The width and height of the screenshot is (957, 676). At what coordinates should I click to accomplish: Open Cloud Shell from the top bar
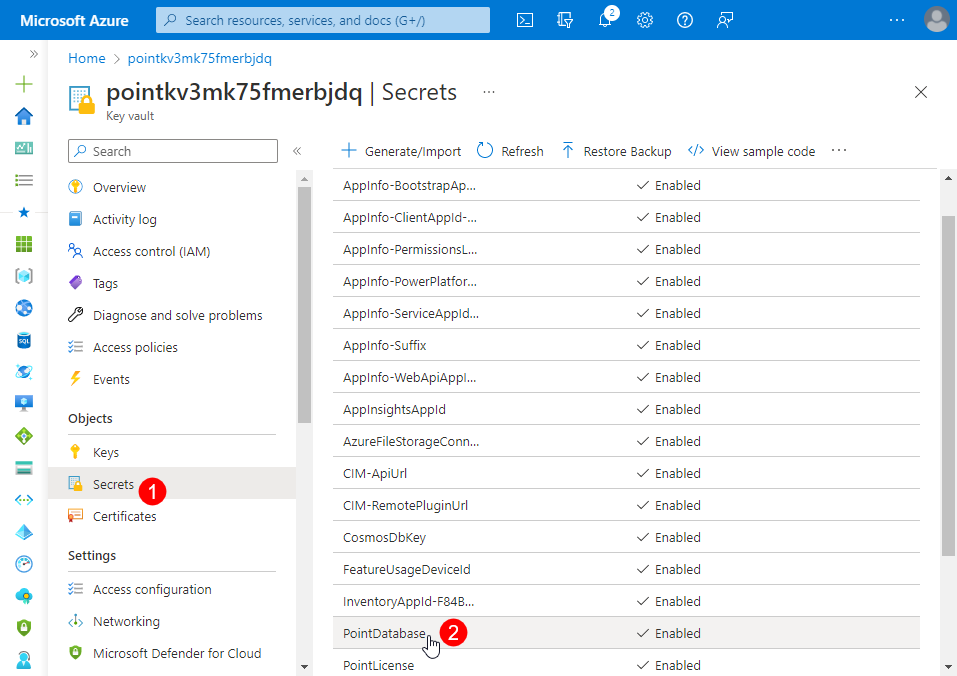(x=525, y=20)
